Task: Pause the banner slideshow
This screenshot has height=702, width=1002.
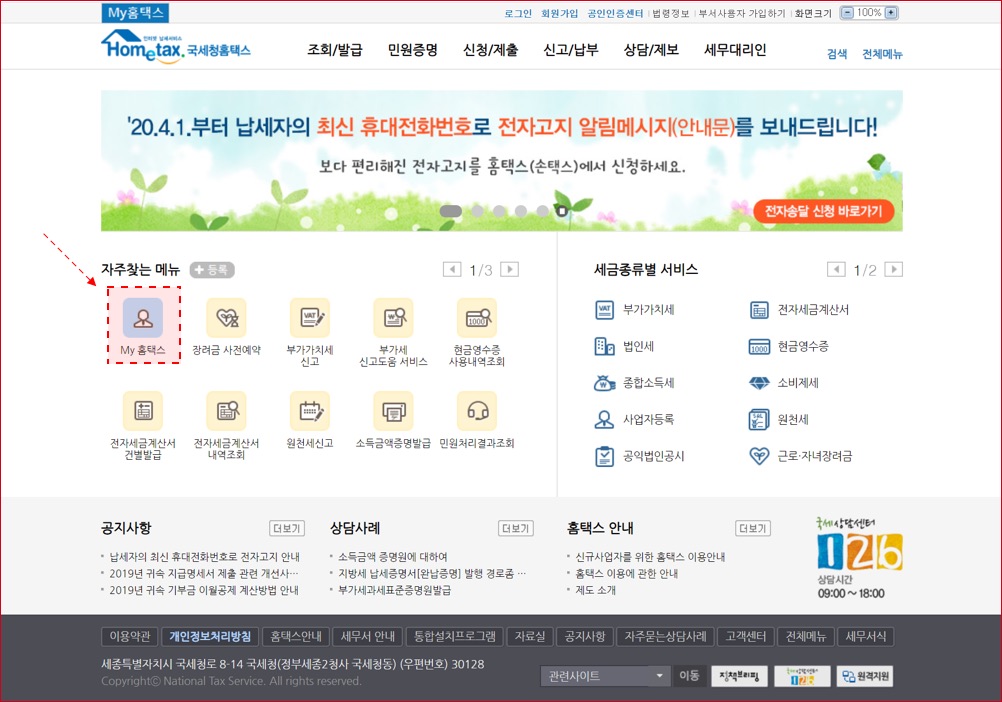Action: (x=562, y=211)
